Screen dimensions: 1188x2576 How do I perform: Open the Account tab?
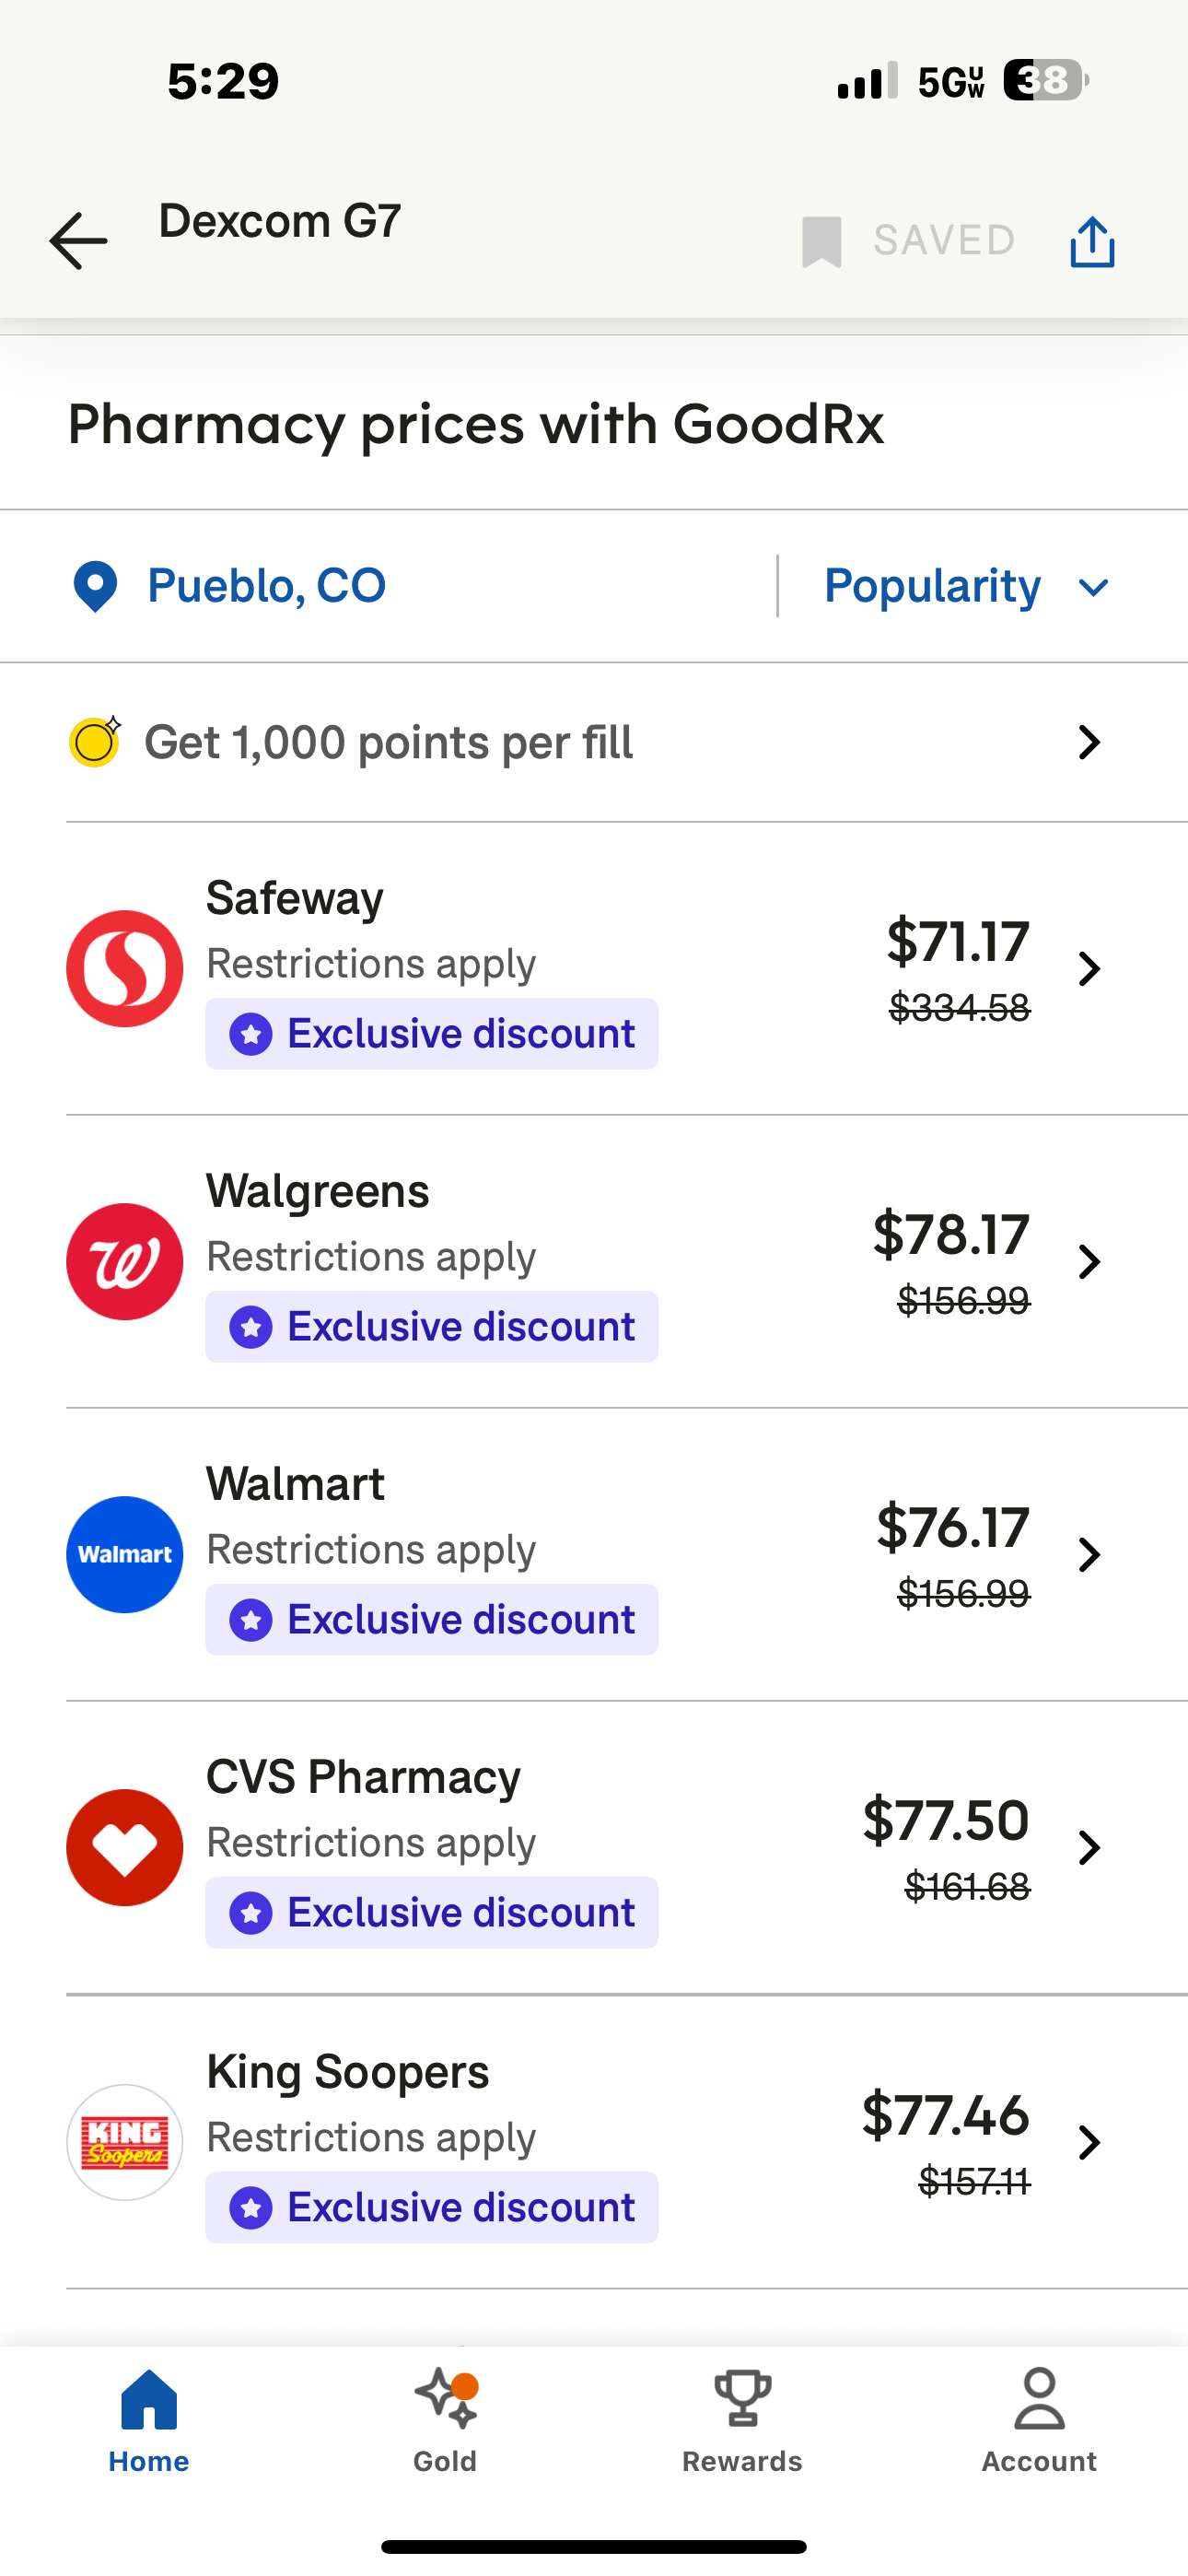click(x=1039, y=2420)
